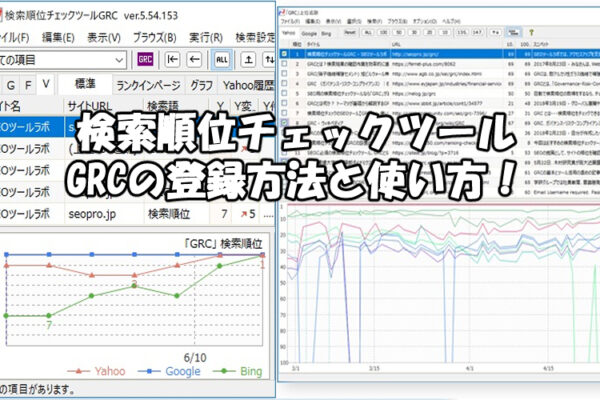This screenshot has width=600, height=400.
Task: Click the jump-to-first arrow toolbar icon
Action: (x=172, y=59)
